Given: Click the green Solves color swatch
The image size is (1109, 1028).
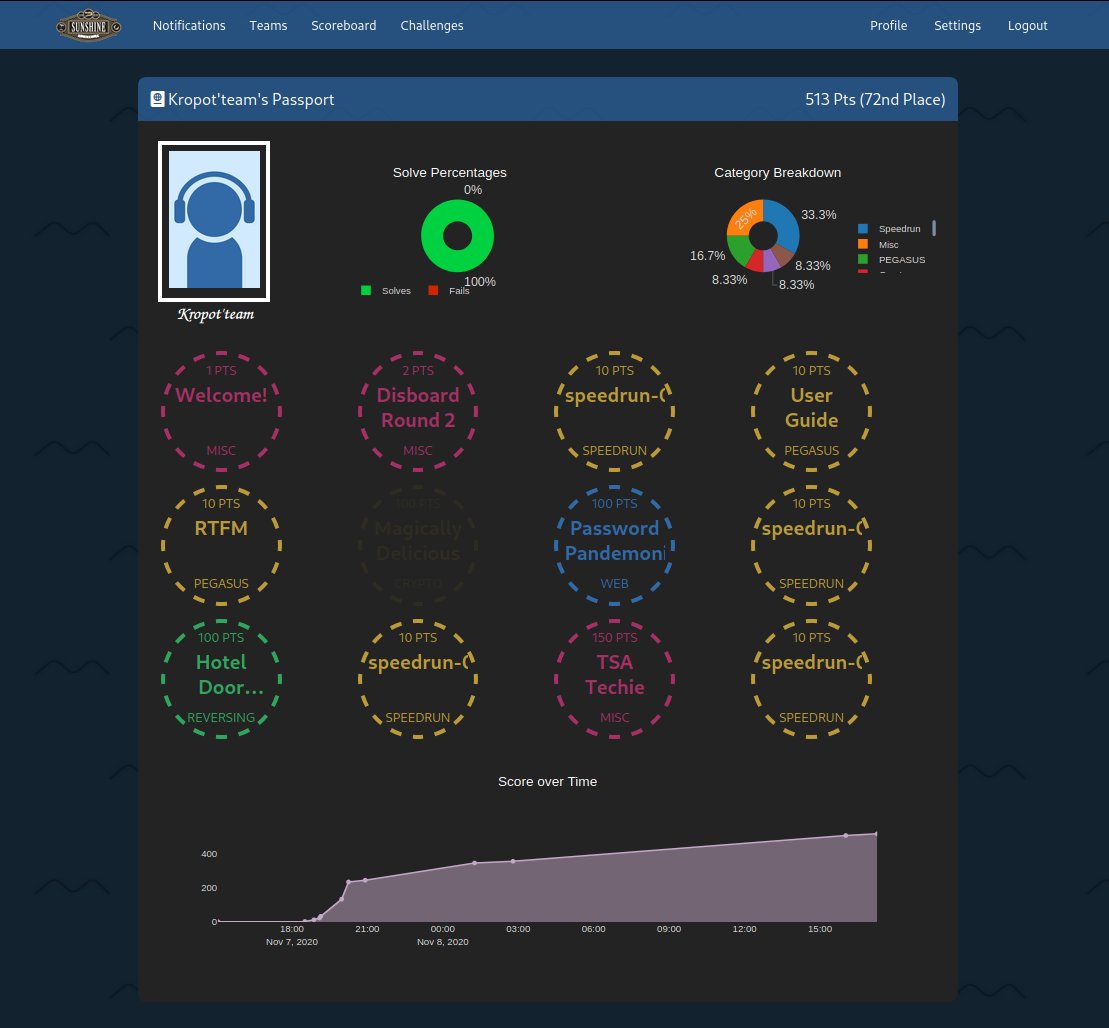Looking at the screenshot, I should (366, 290).
